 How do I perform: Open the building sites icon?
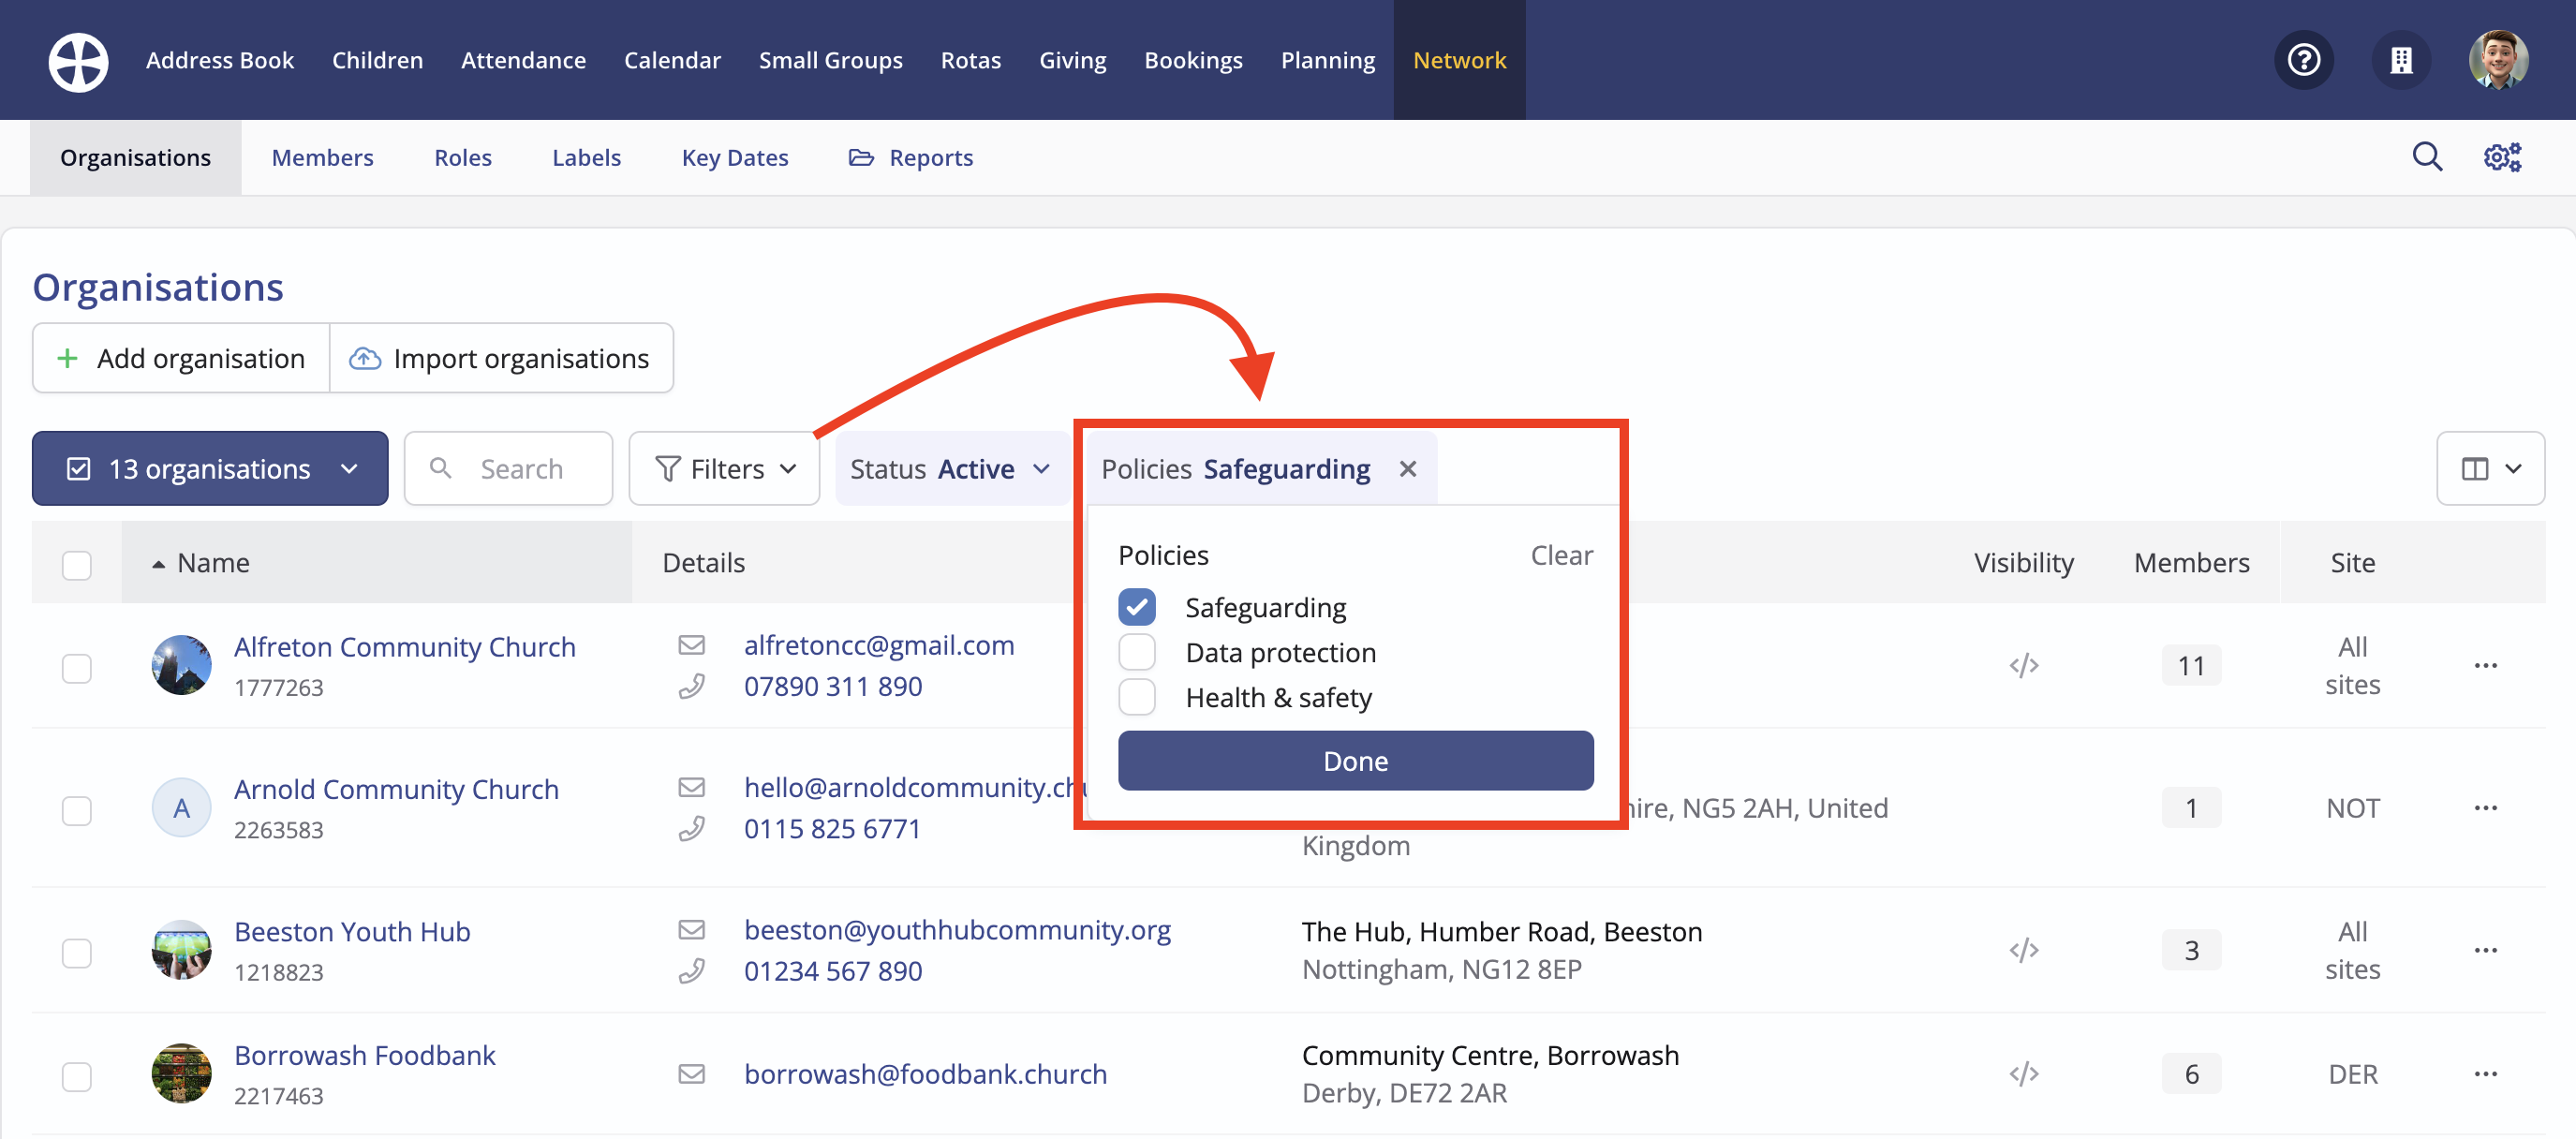pos(2401,60)
